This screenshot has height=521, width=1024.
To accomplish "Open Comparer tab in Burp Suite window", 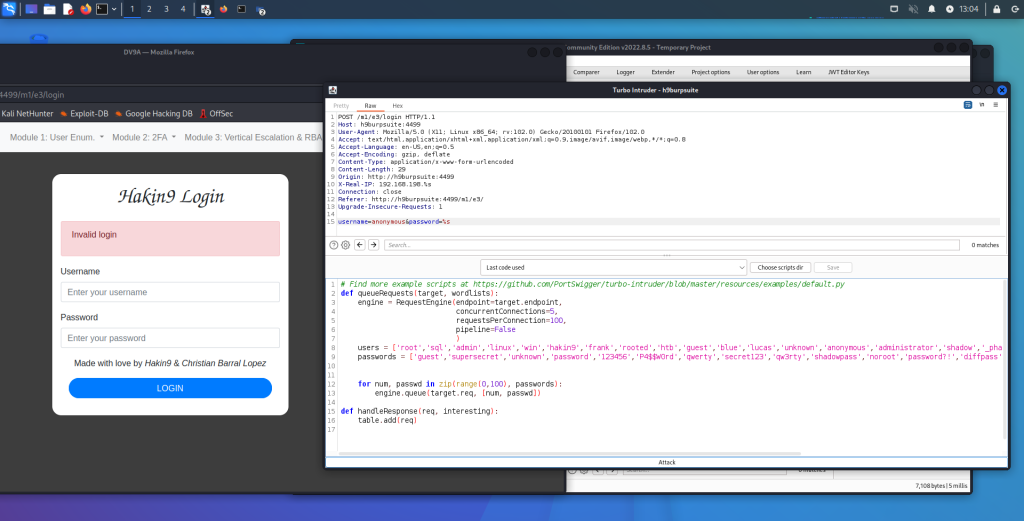I will point(586,72).
